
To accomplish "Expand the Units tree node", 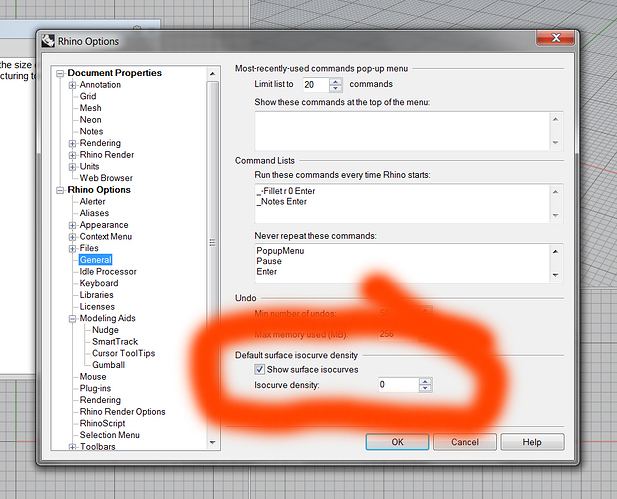I will (72, 167).
